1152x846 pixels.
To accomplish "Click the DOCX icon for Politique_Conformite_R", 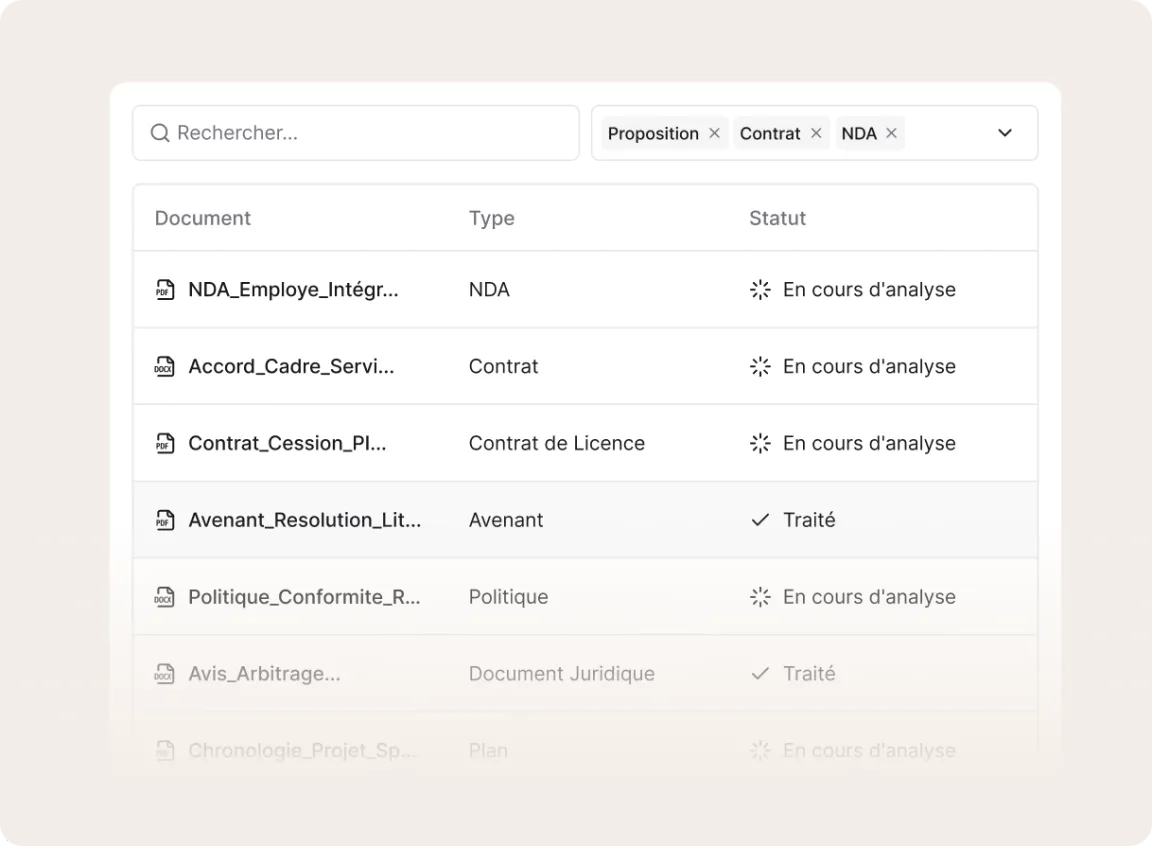I will pos(165,597).
